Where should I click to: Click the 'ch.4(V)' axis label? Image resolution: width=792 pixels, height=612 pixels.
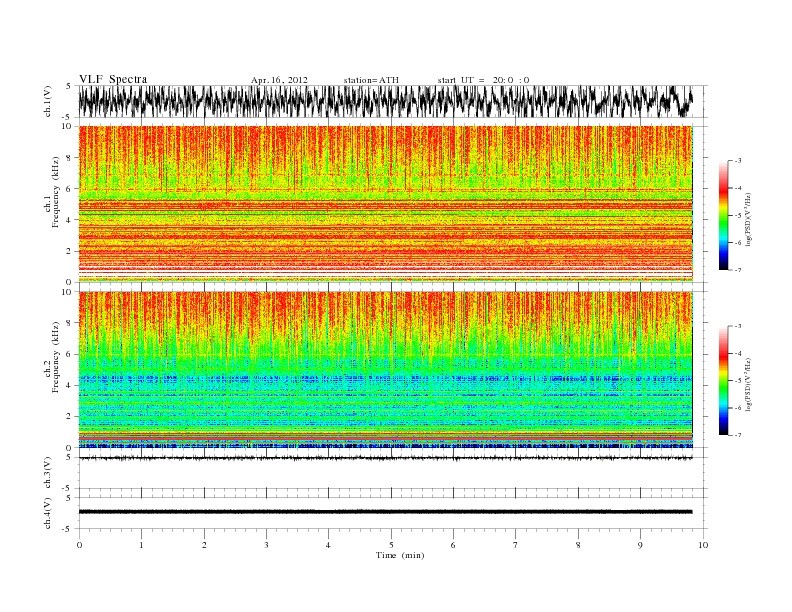click(x=48, y=513)
